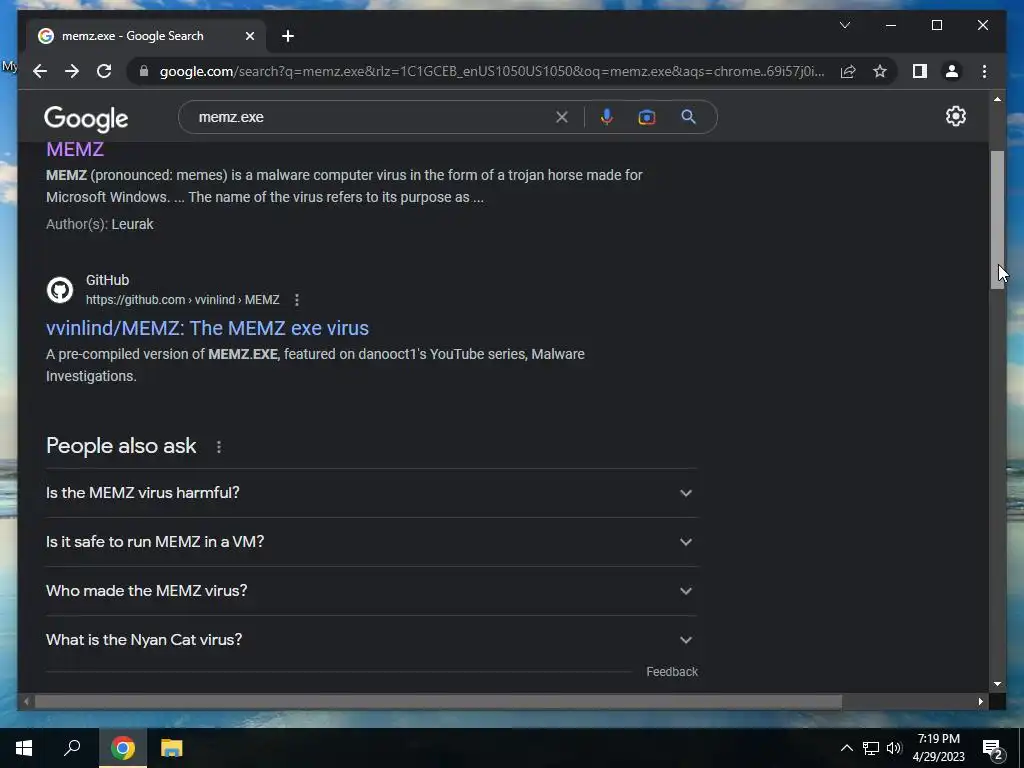Screen dimensions: 1024x768
Task: Reload the Google search page
Action: click(x=104, y=71)
